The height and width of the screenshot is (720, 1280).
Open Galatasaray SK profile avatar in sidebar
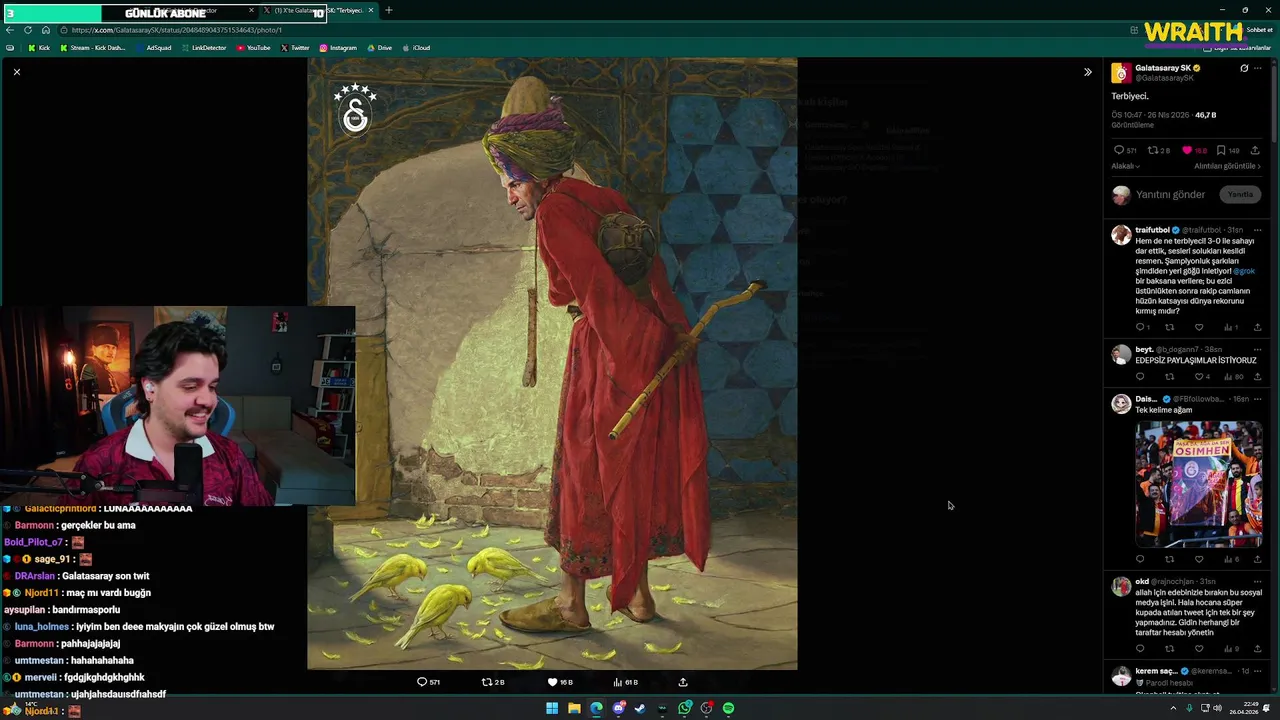[x=1121, y=73]
